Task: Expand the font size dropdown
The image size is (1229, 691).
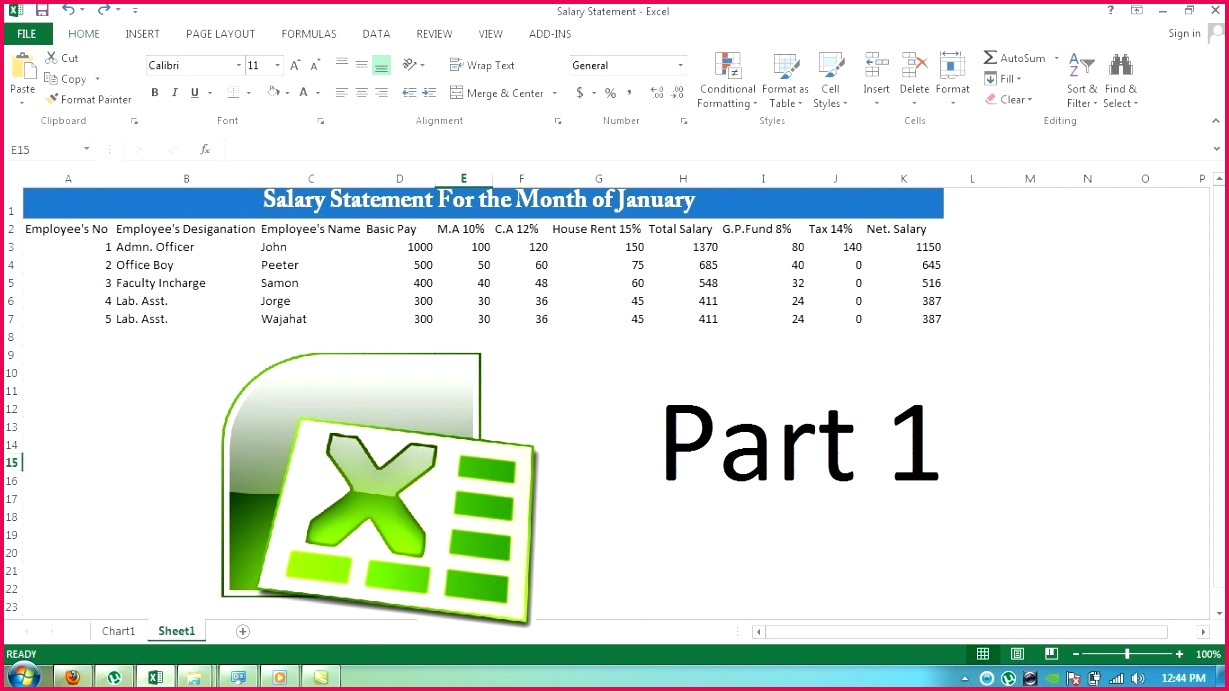Action: pos(277,66)
